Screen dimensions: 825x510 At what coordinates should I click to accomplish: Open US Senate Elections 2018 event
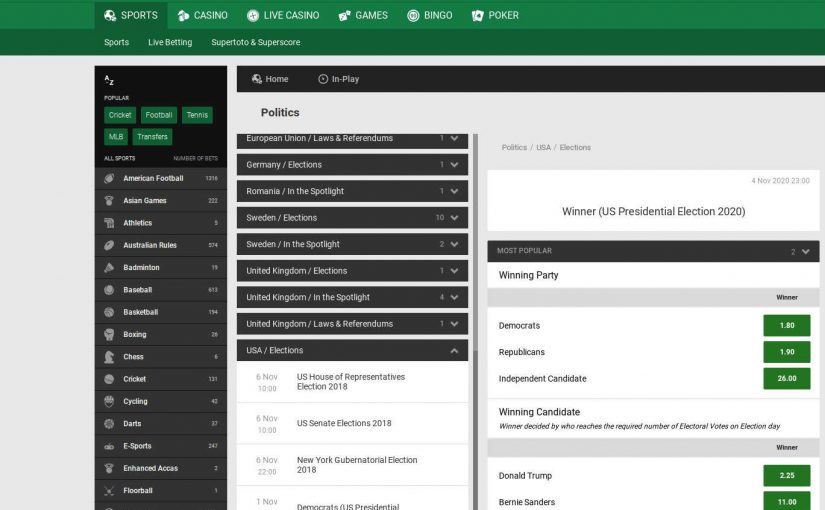[x=344, y=423]
